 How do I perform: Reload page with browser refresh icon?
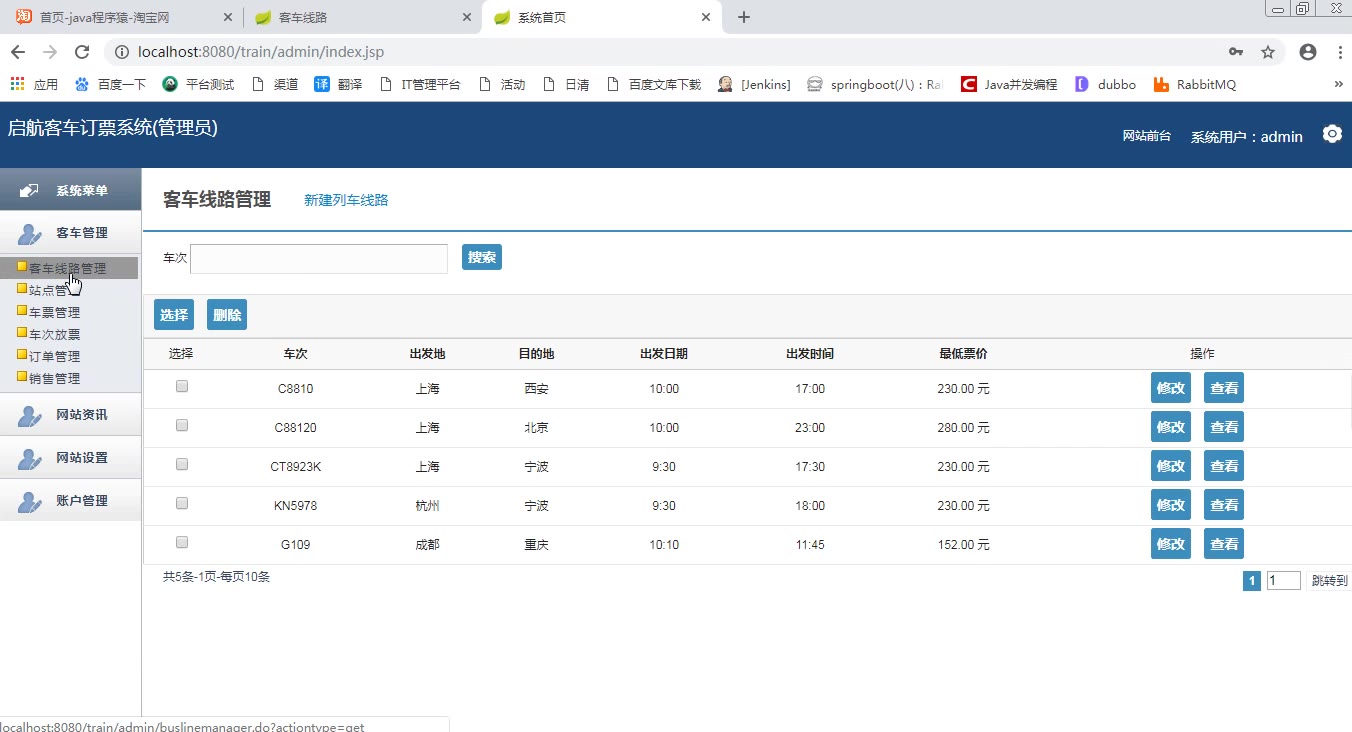(82, 52)
